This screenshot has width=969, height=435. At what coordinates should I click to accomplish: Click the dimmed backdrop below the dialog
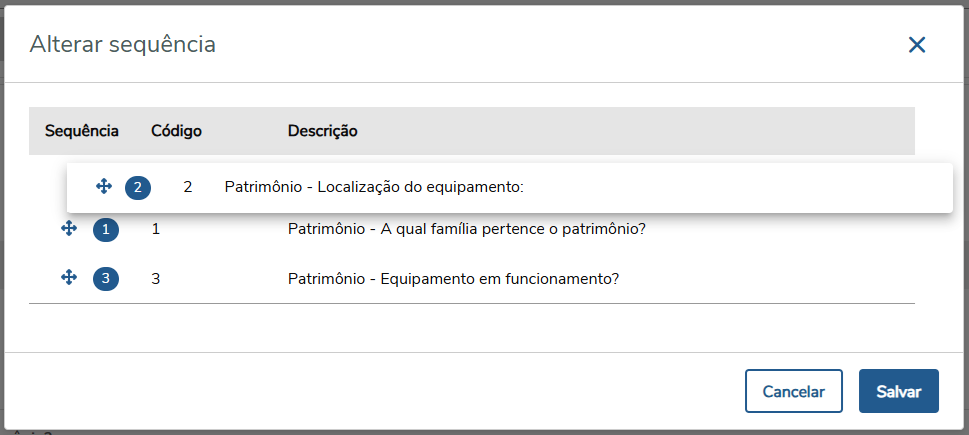pyautogui.click(x=500, y=432)
